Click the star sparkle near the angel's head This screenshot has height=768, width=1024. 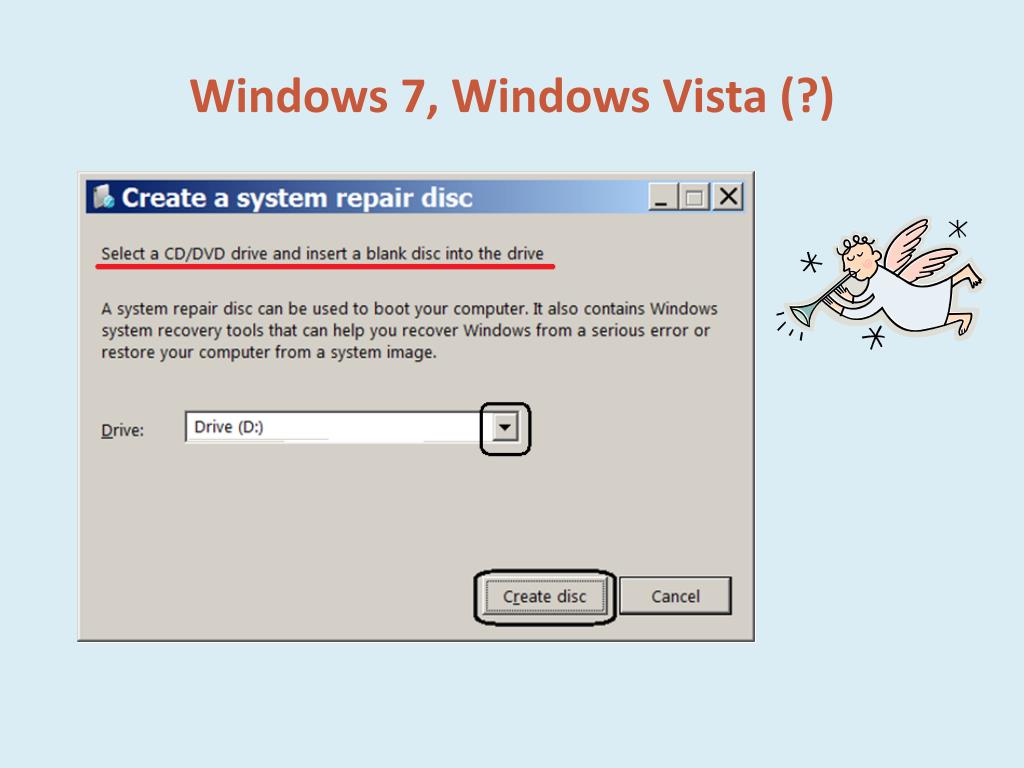(810, 263)
